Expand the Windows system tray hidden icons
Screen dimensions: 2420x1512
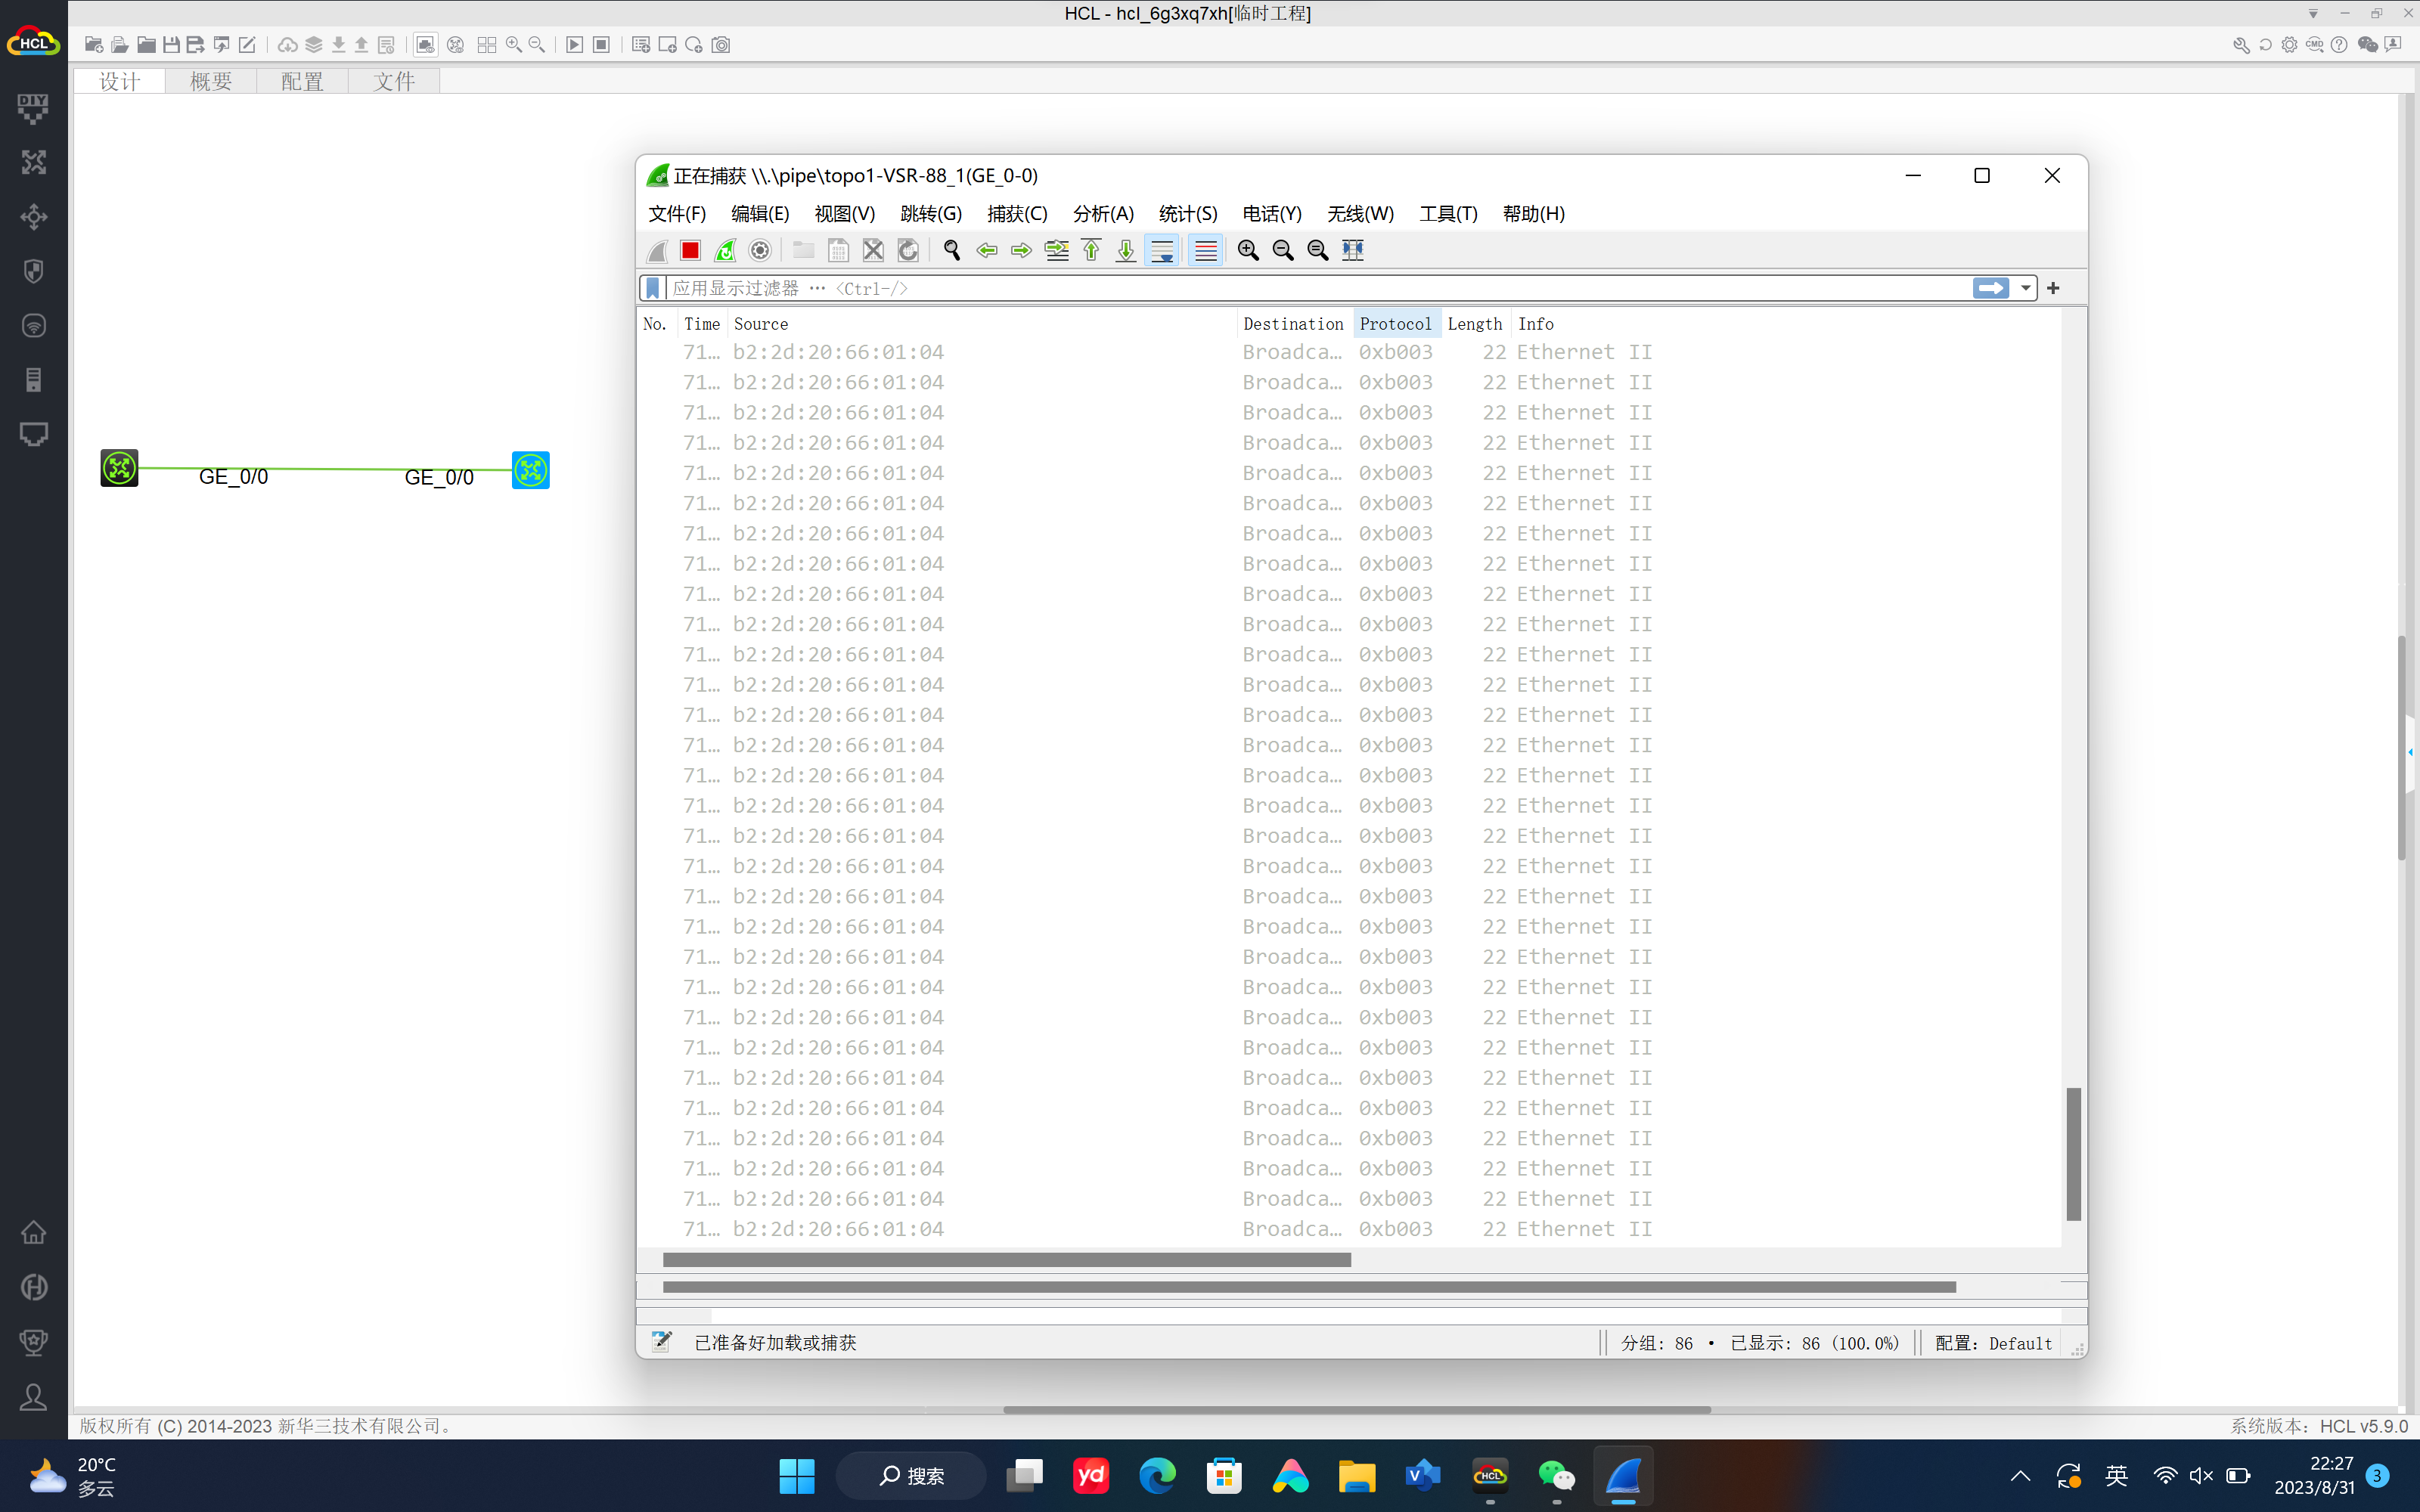point(2020,1476)
